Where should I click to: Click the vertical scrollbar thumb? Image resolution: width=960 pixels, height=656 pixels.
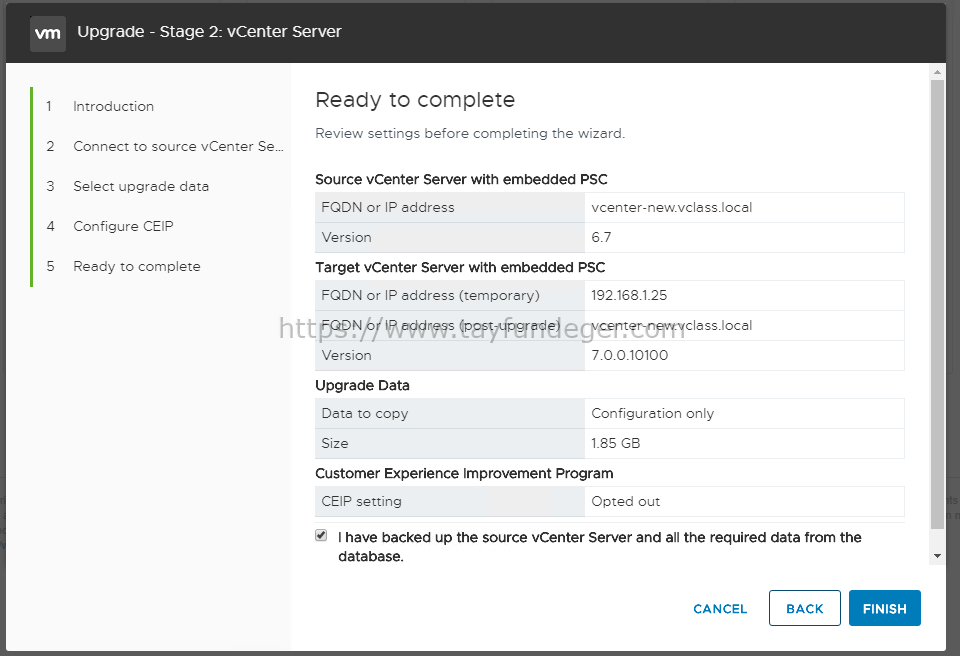point(937,304)
